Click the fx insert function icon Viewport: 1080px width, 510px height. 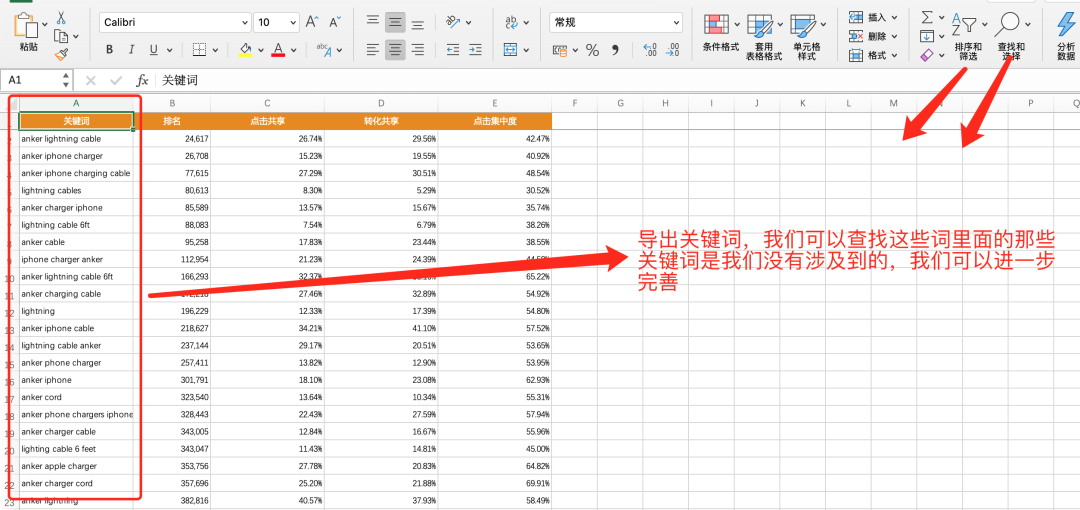(142, 80)
